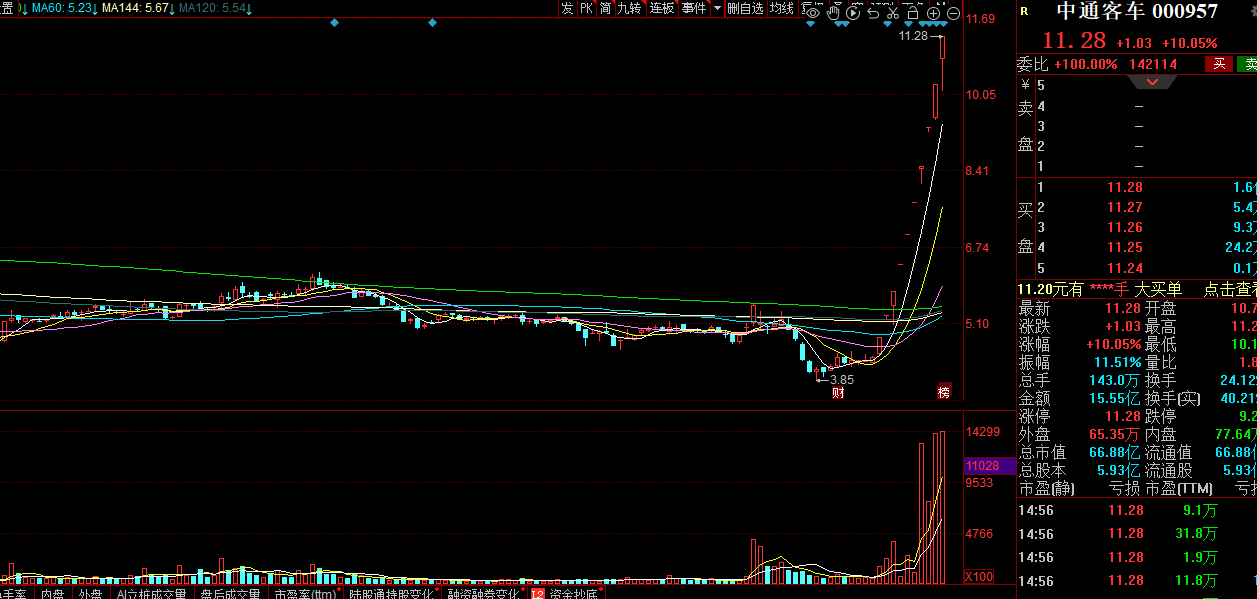Zoom out with the minus circle icon
This screenshot has height=599, width=1257.
[x=953, y=13]
